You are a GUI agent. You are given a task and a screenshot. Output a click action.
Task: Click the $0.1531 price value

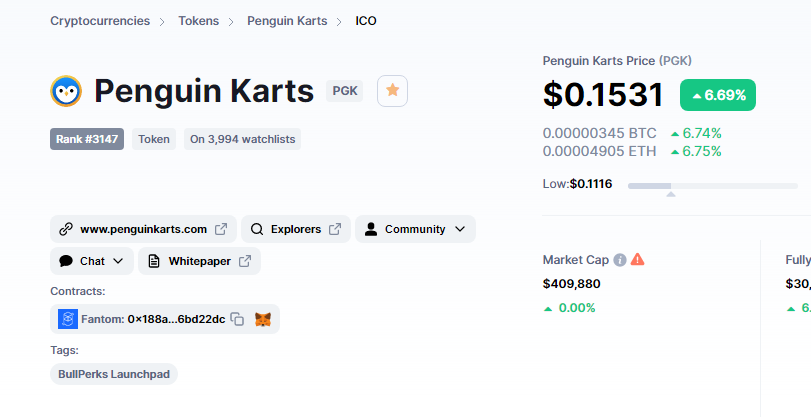coord(603,95)
